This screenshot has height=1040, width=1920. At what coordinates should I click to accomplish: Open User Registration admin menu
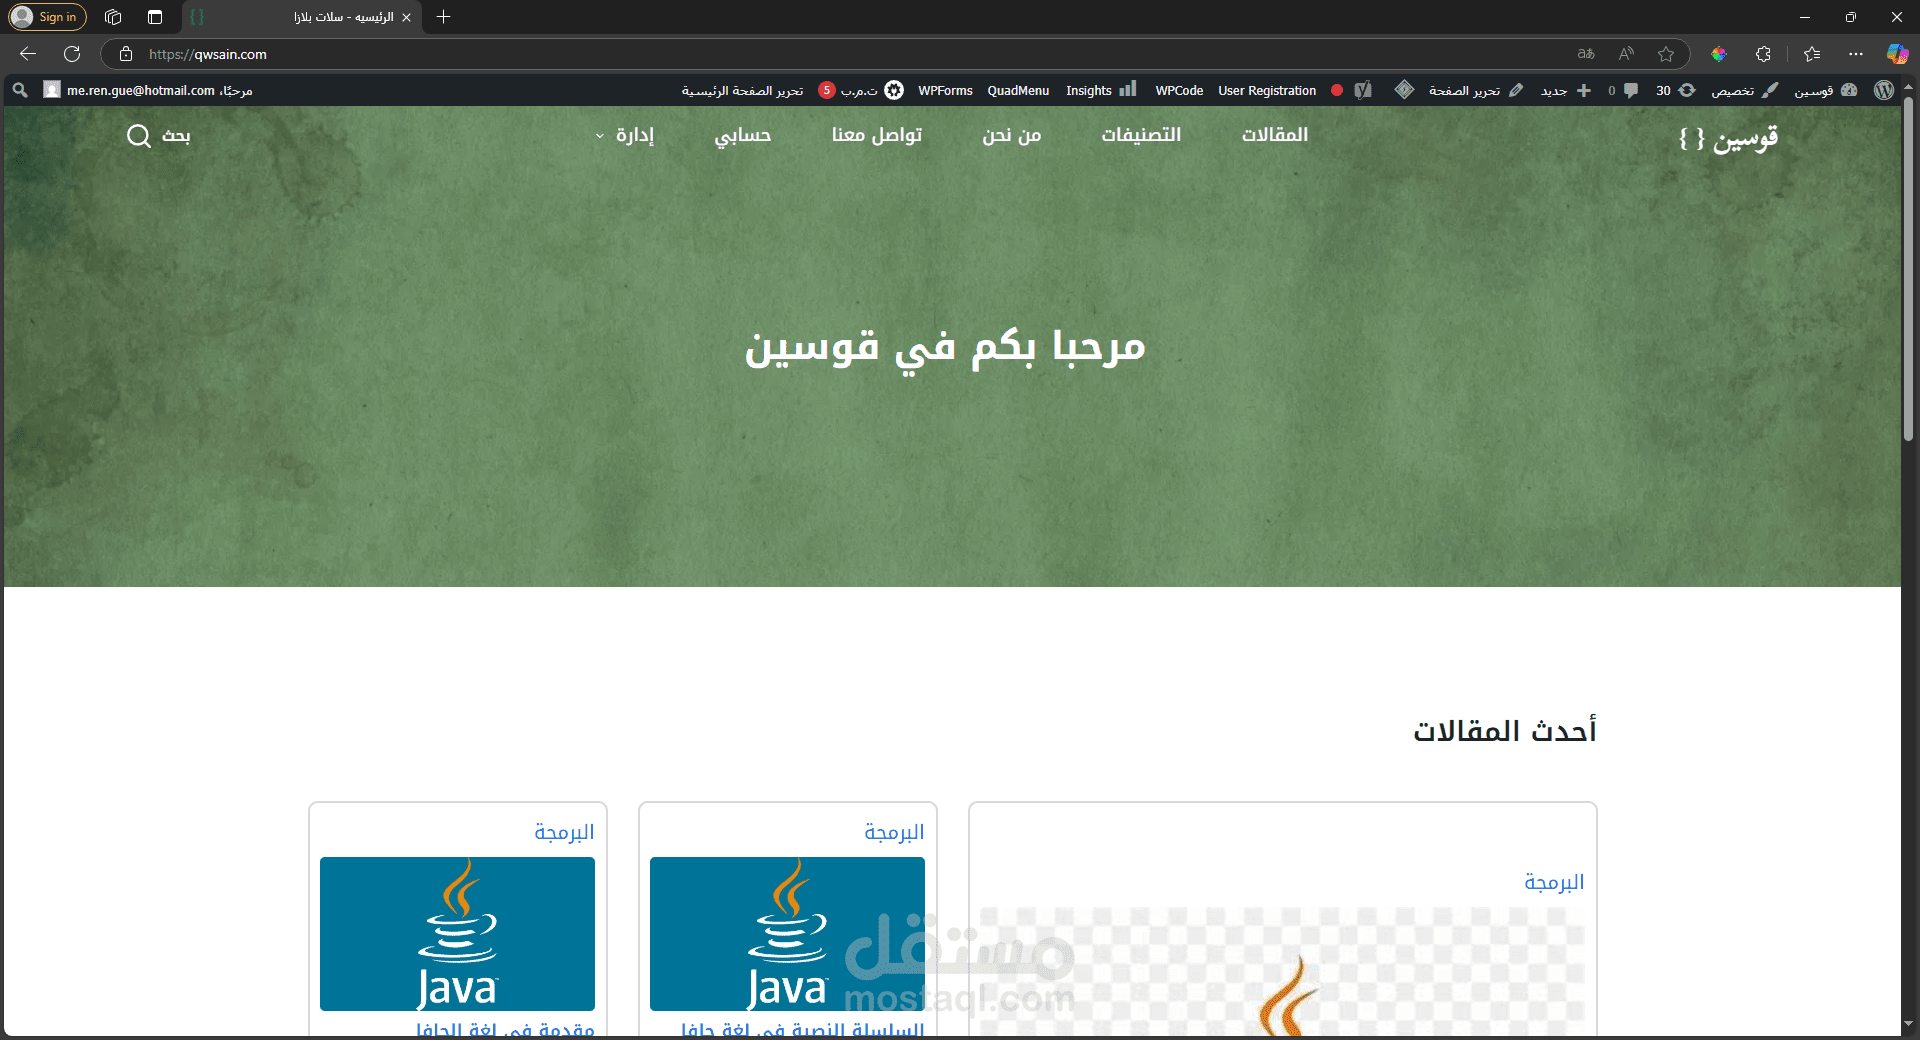click(x=1267, y=90)
